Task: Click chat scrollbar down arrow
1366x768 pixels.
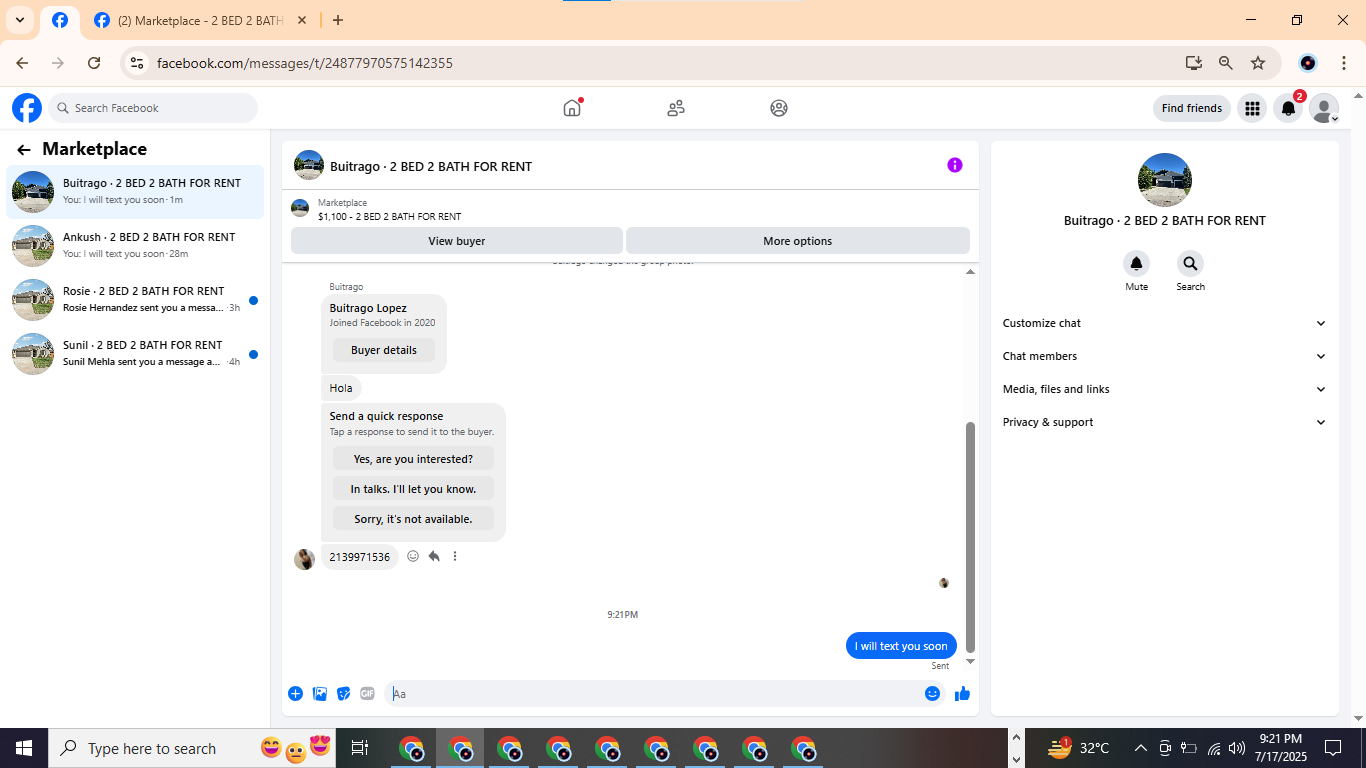Action: tap(970, 661)
